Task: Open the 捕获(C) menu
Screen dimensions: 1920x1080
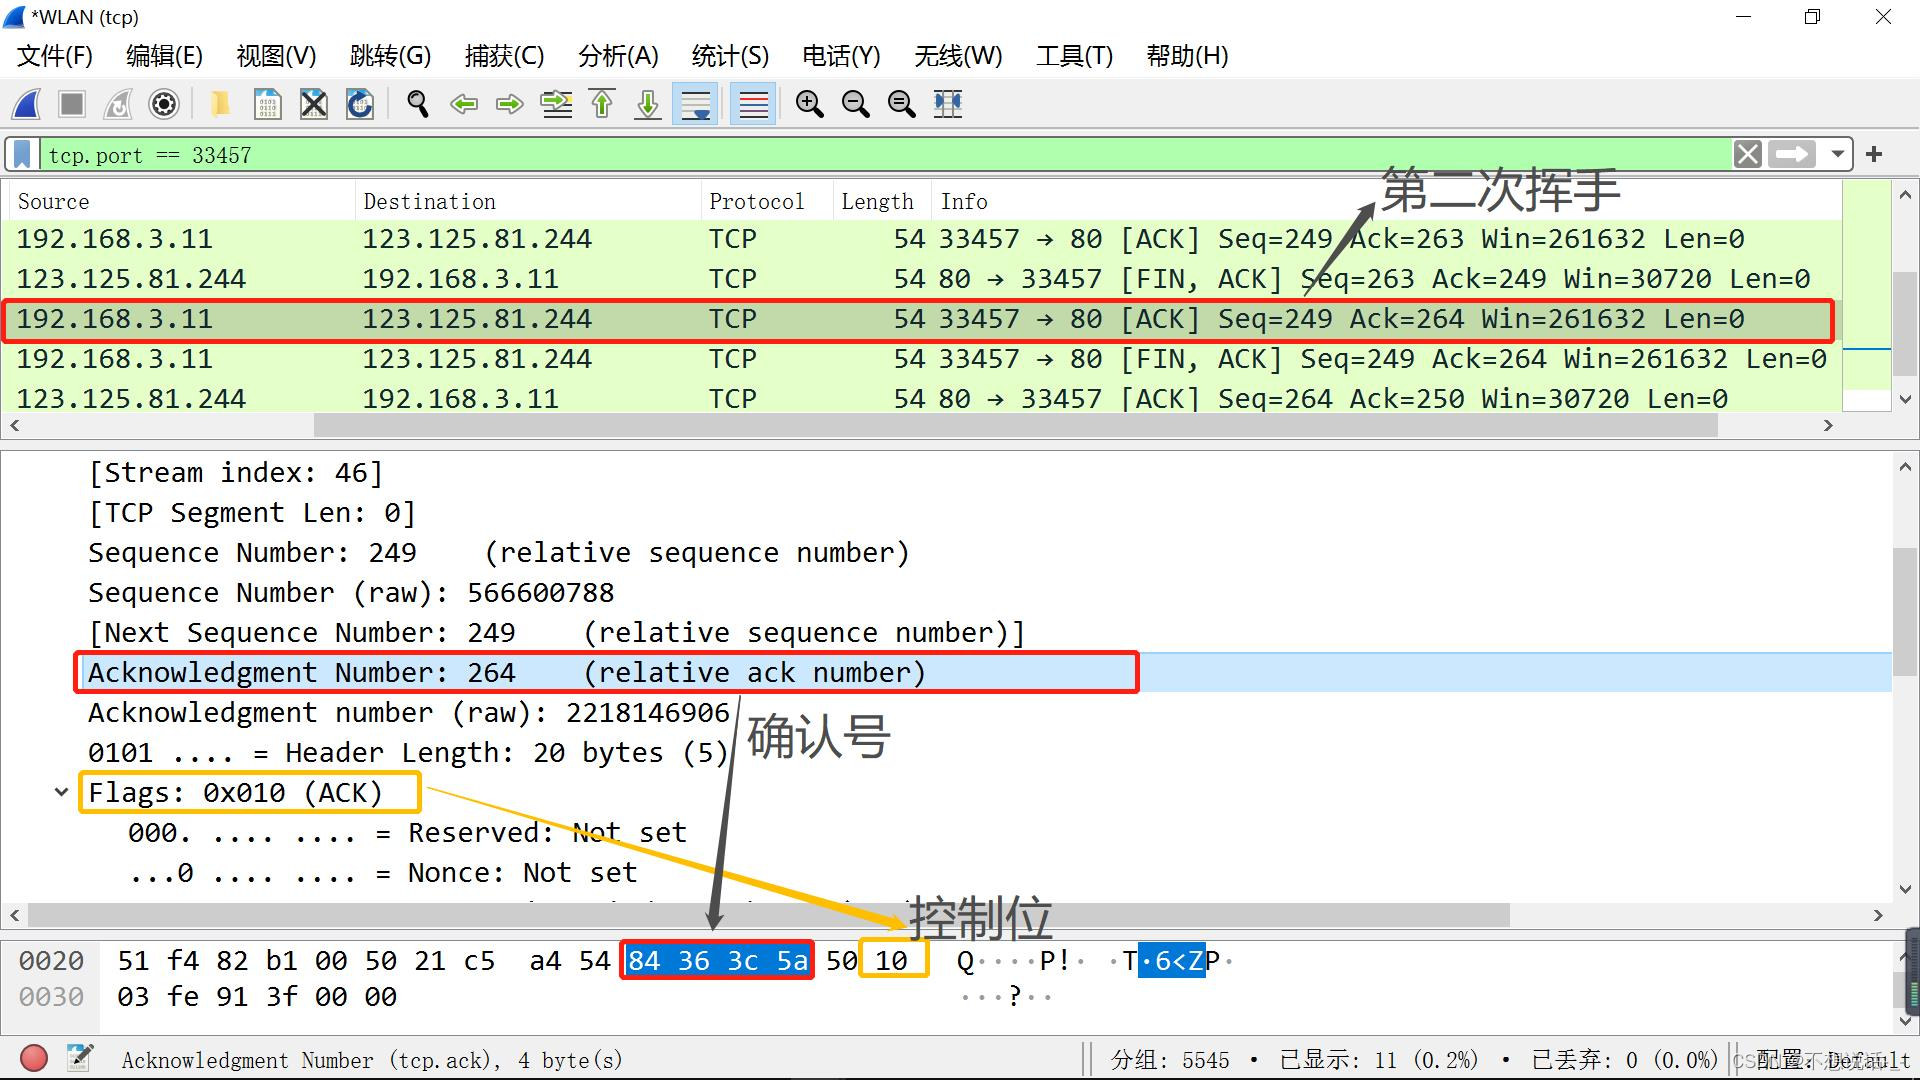Action: [504, 56]
